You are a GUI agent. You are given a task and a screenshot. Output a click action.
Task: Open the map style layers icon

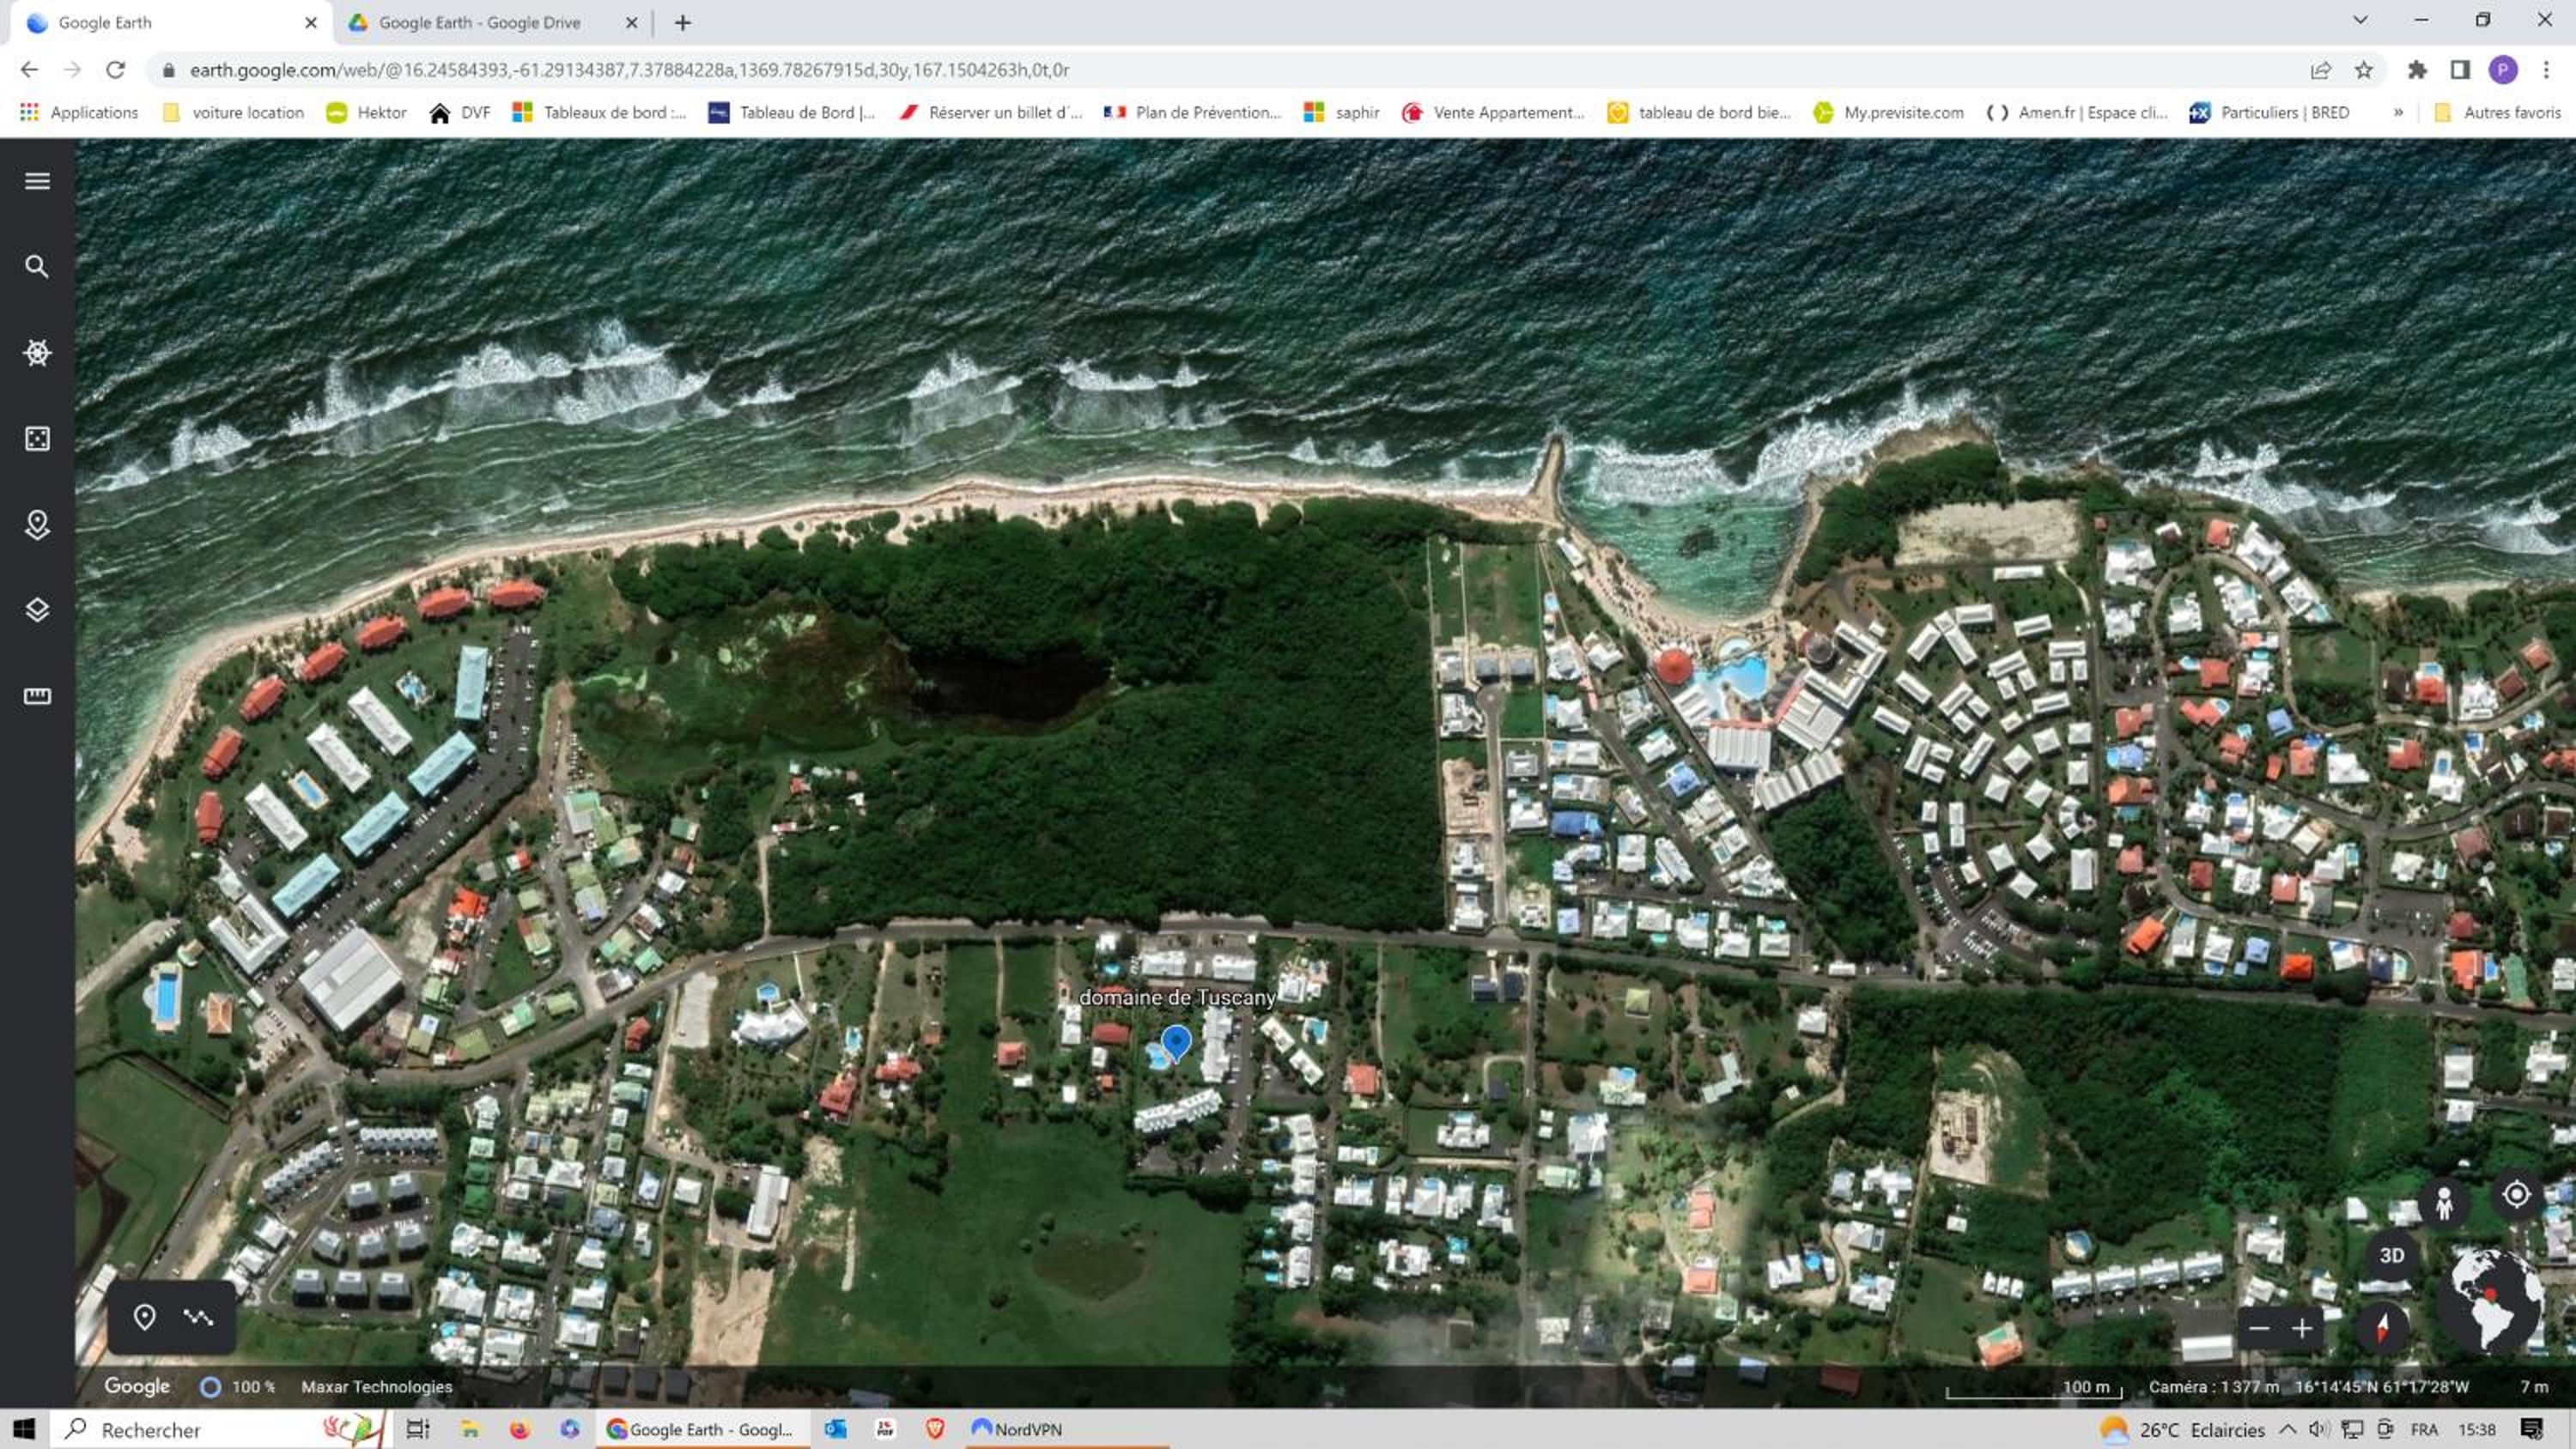(x=37, y=610)
